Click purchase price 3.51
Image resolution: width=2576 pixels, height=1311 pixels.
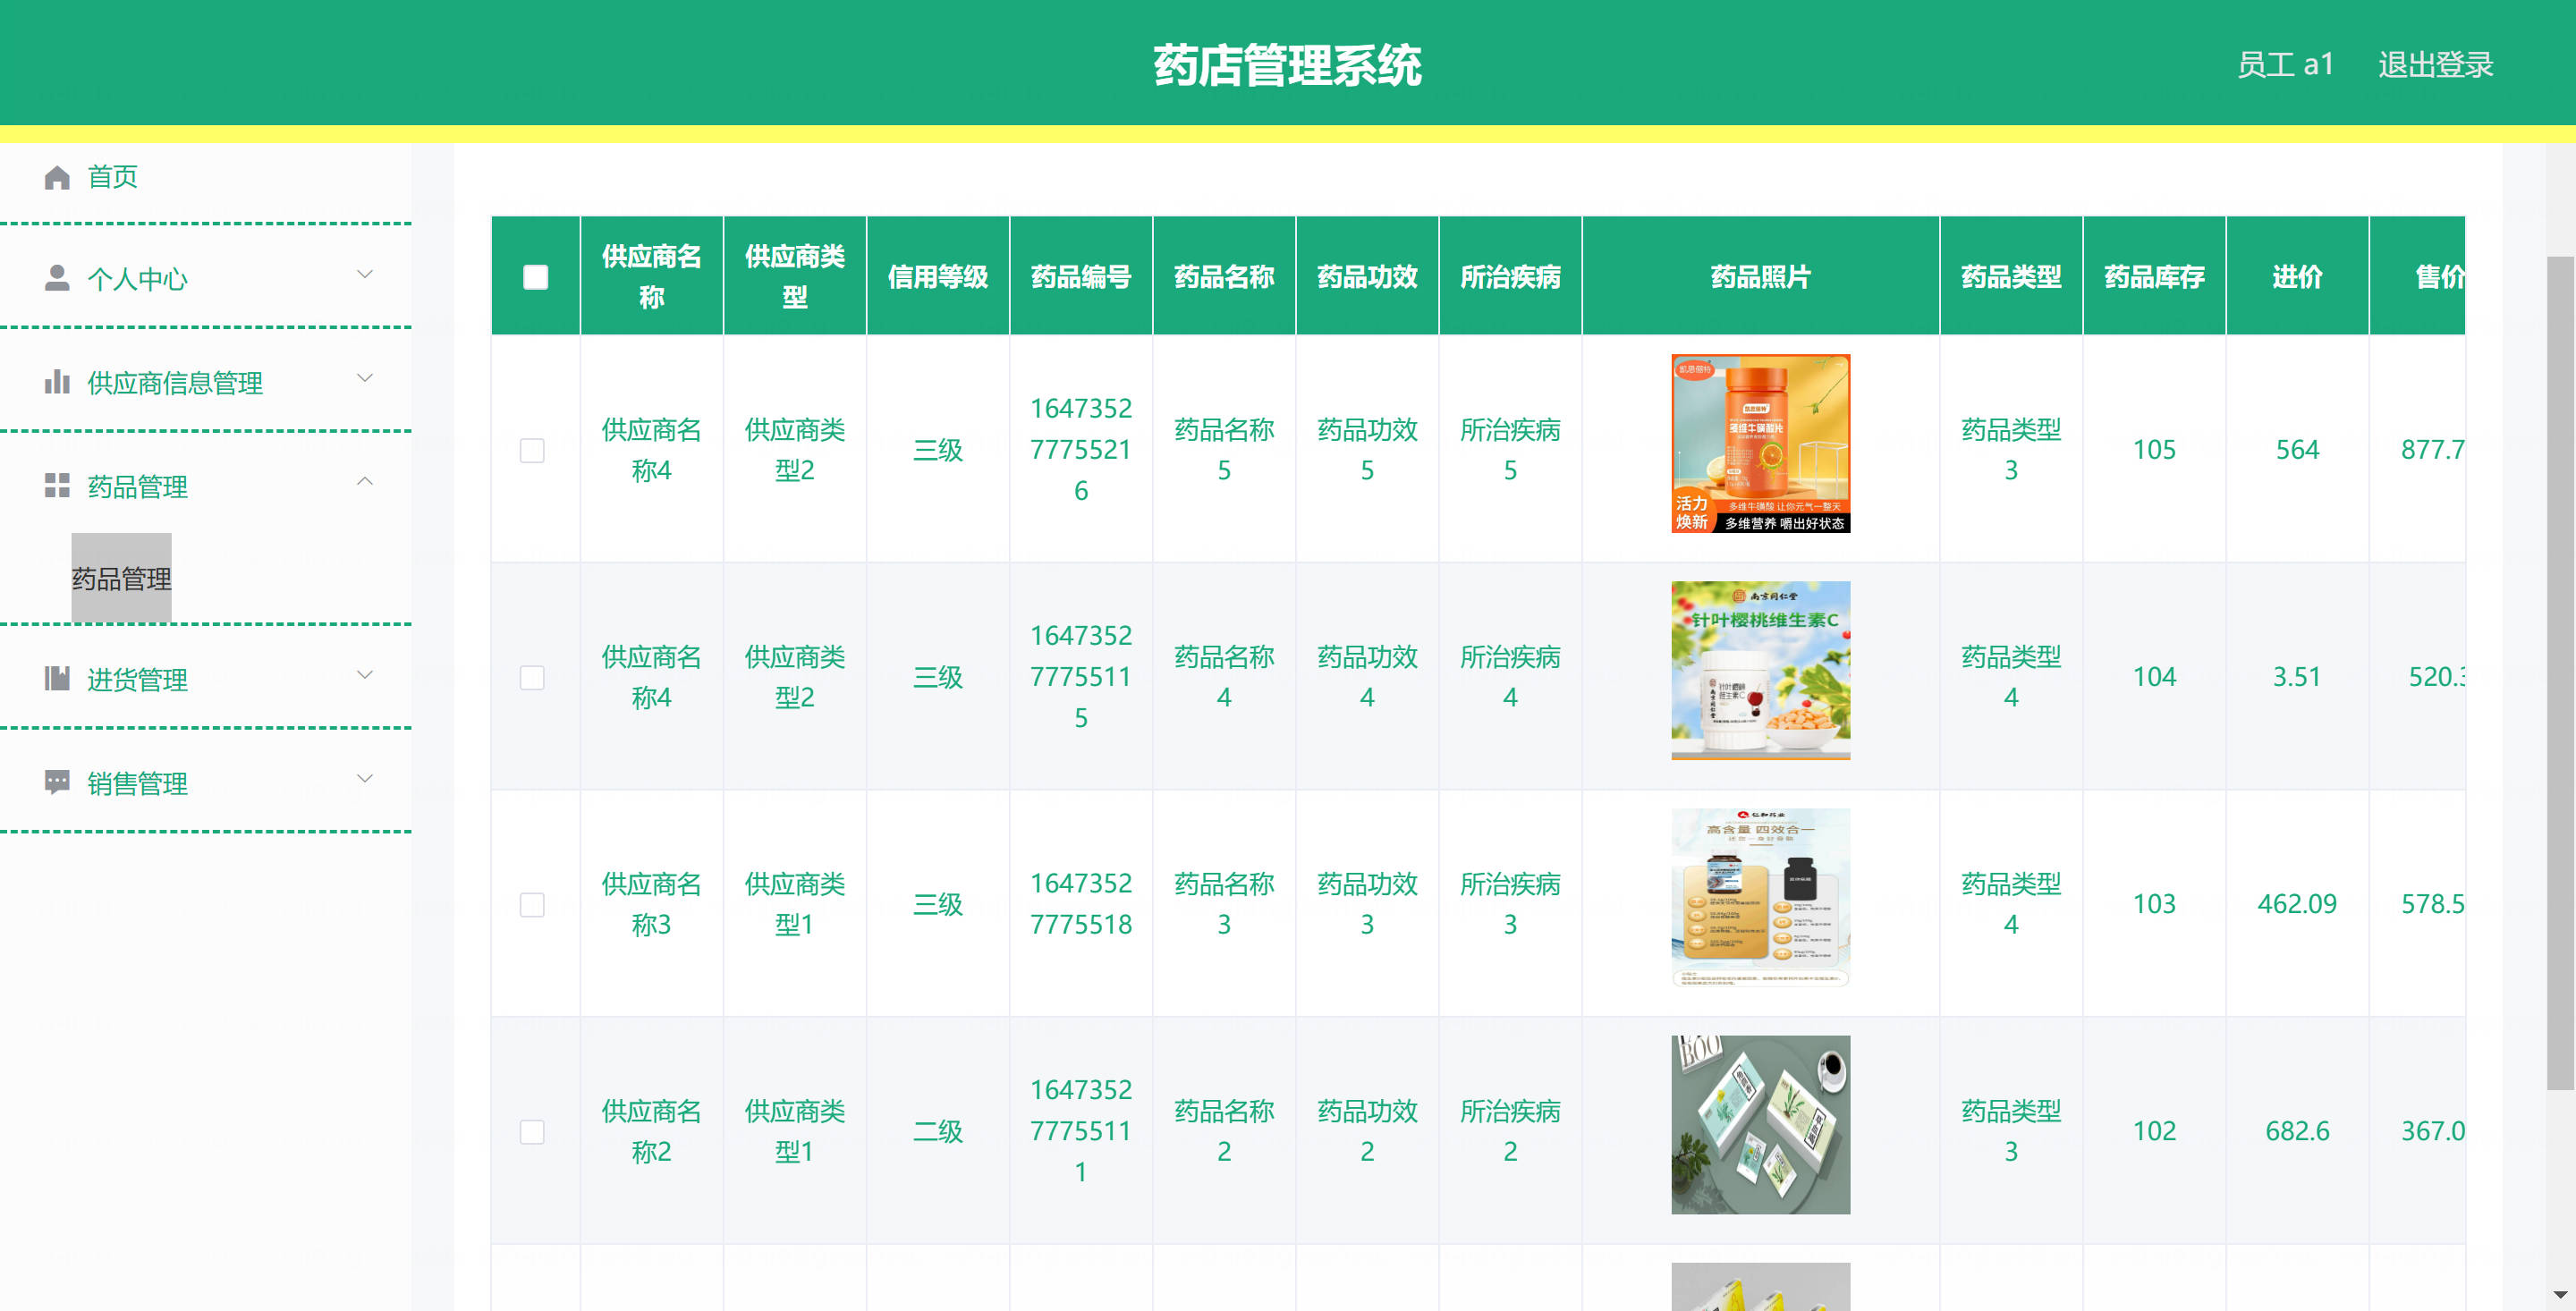pyautogui.click(x=2297, y=677)
